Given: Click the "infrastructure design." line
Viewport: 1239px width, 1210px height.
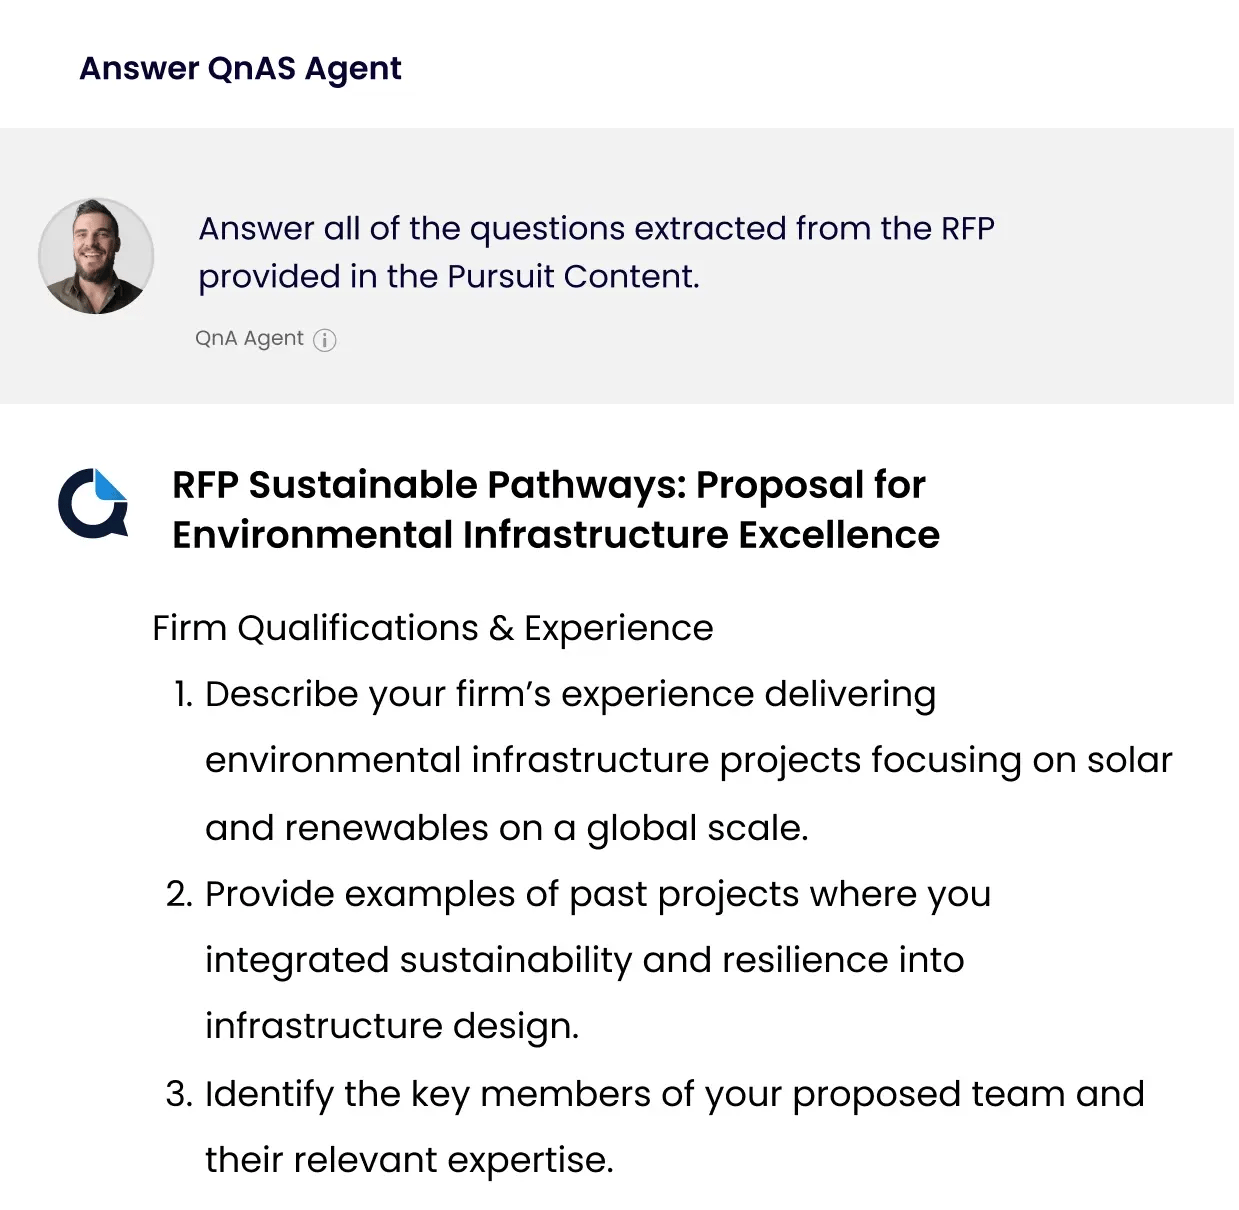Looking at the screenshot, I should 392,1026.
